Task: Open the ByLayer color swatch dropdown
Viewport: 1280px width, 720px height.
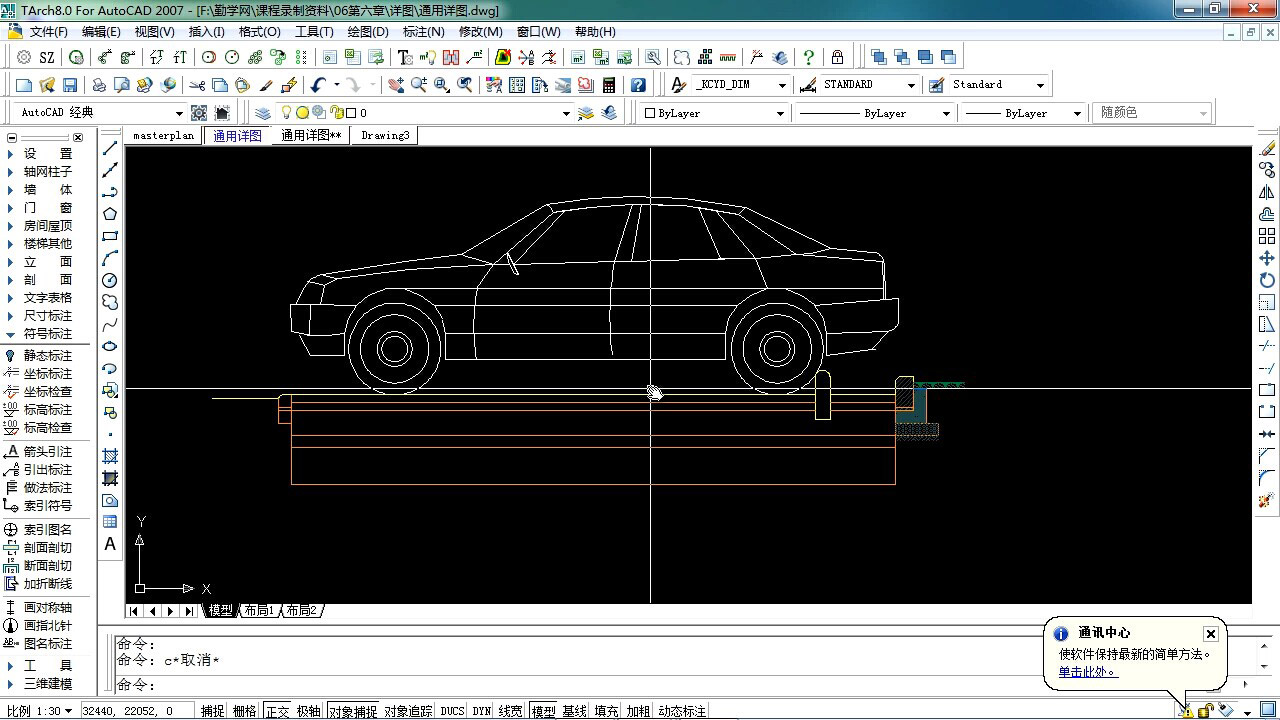Action: (781, 113)
